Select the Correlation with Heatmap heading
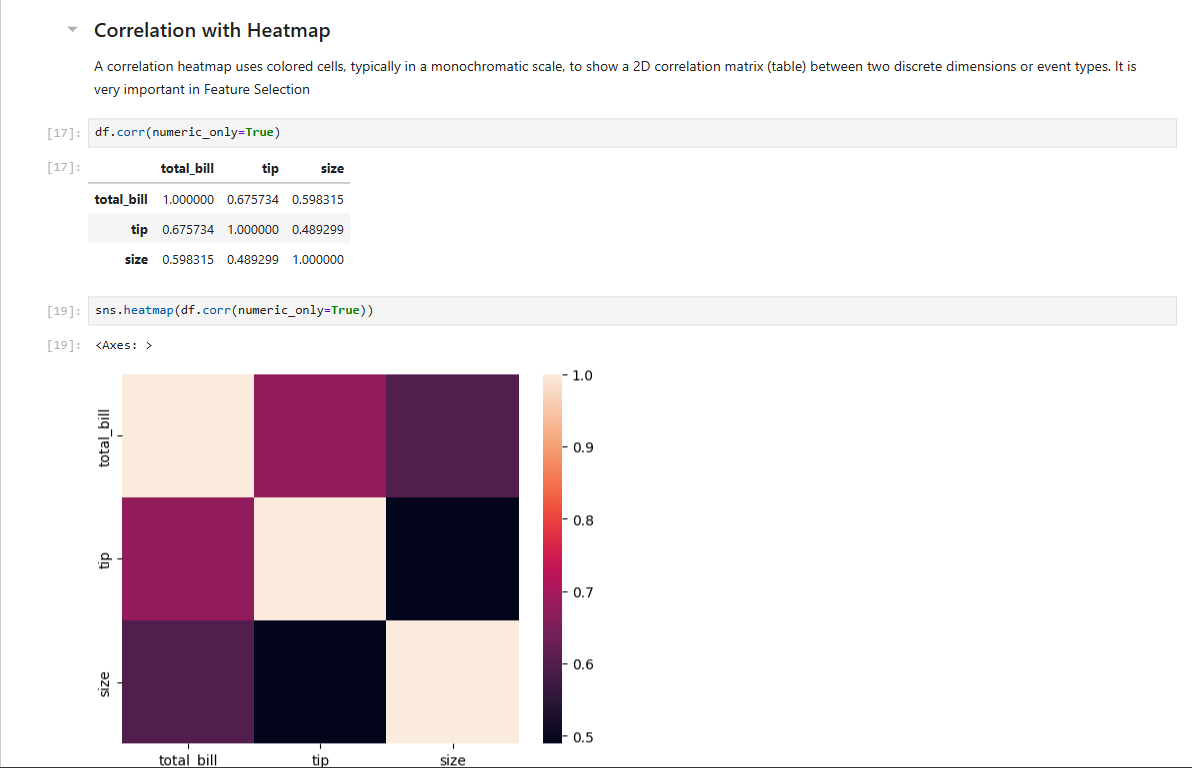 point(212,30)
